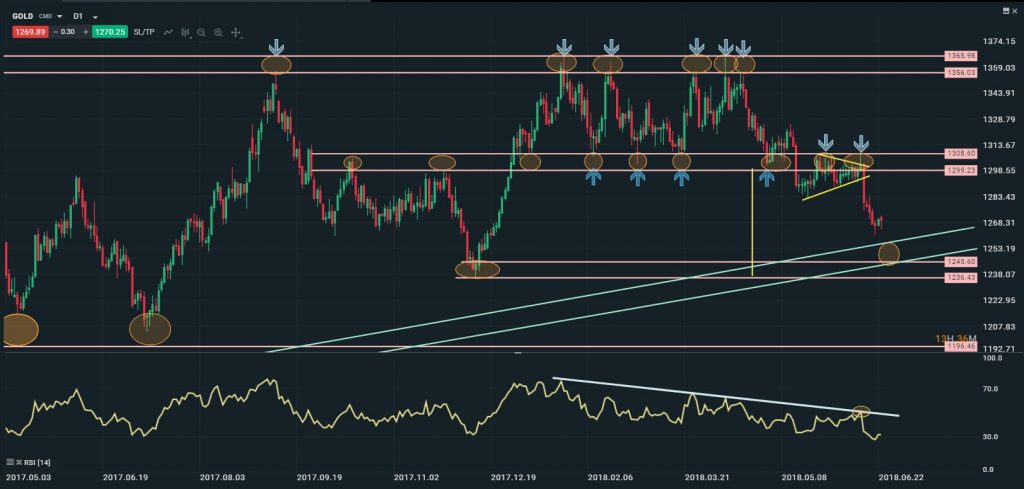
Task: Close the GOLD chart with the X icon
Action: tap(1014, 11)
